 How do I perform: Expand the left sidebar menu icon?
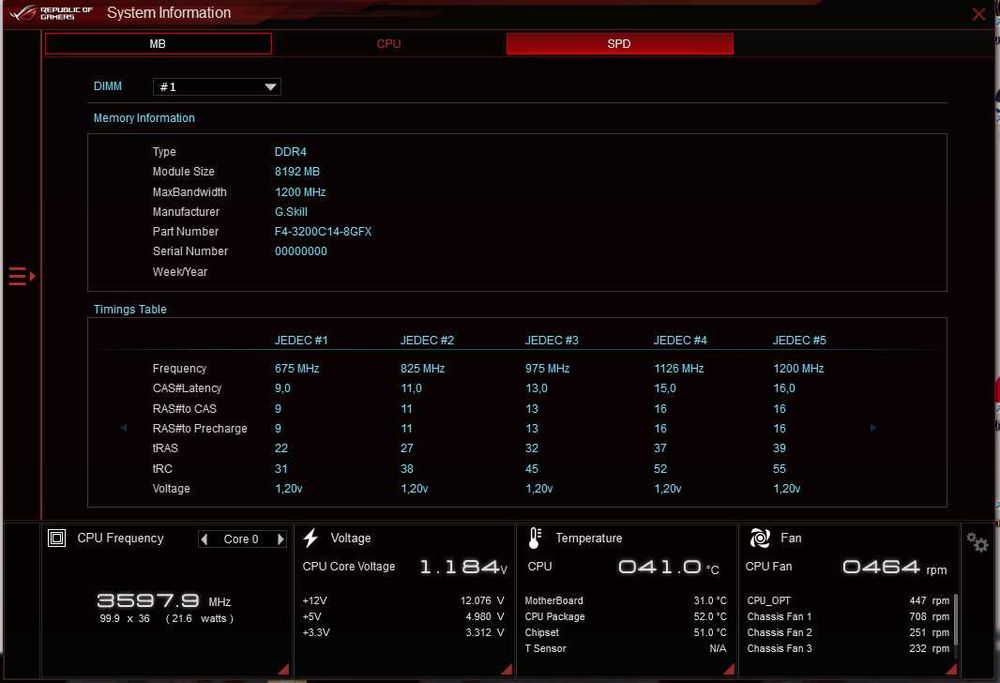pos(22,276)
